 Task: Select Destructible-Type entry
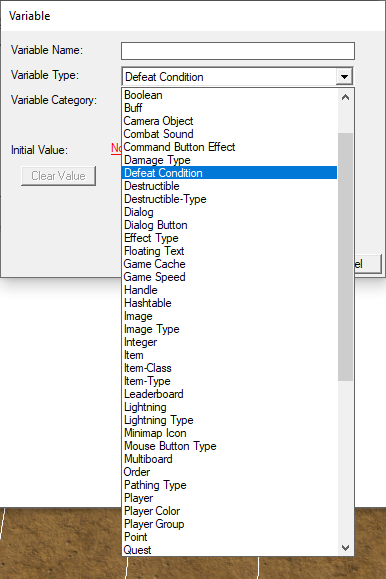229,199
